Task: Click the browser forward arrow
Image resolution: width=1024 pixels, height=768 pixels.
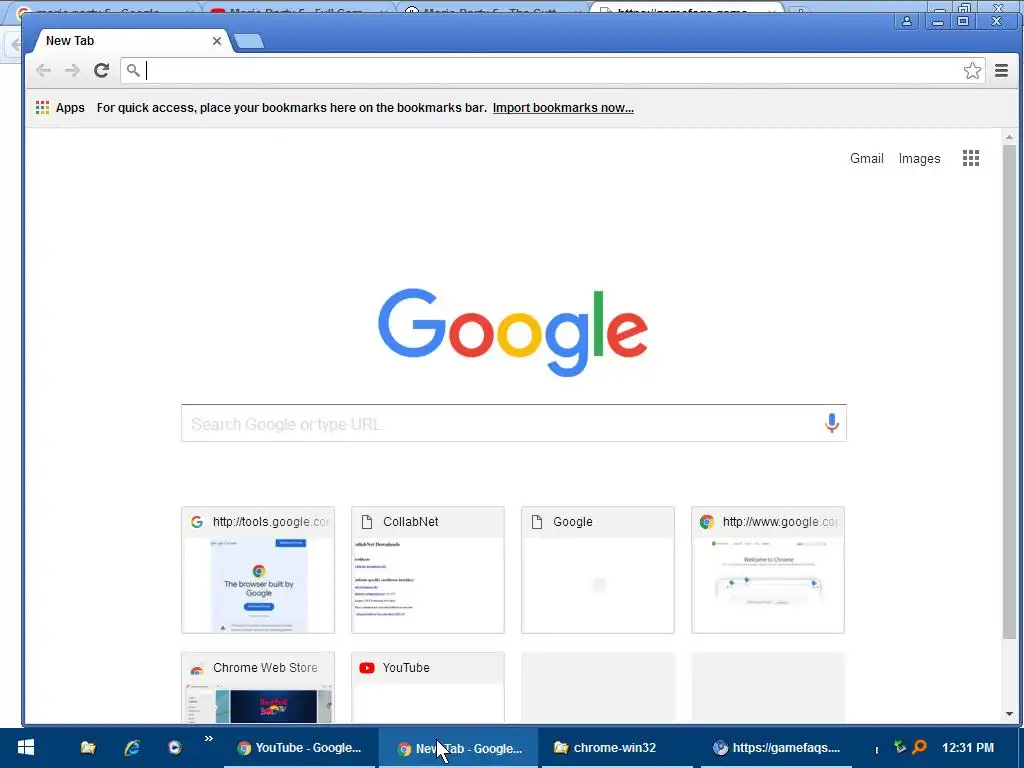Action: tap(72, 71)
